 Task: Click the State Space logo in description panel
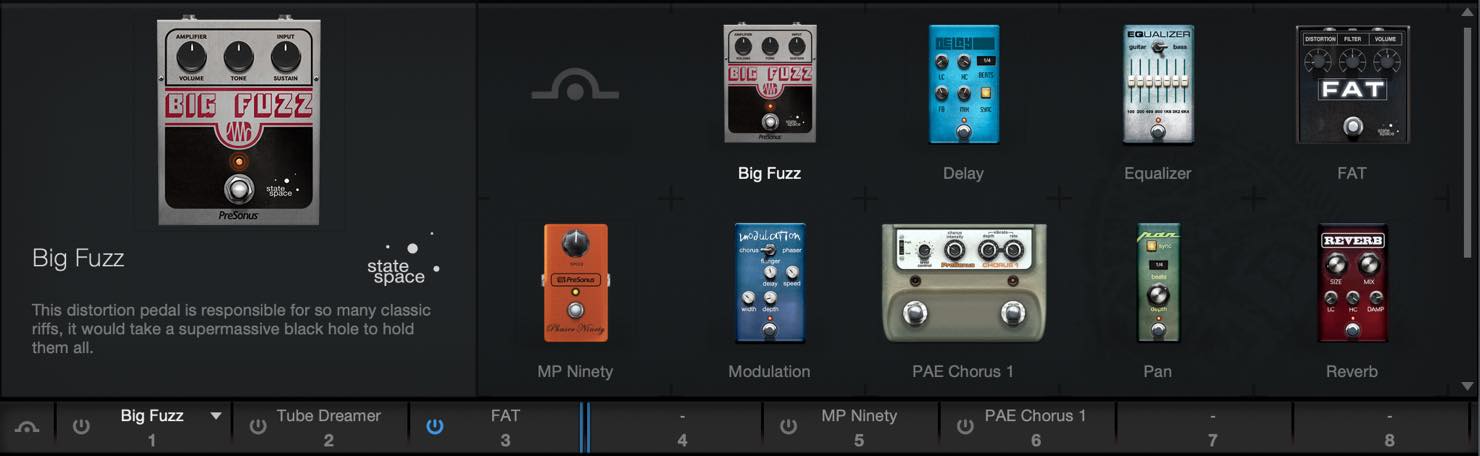pos(404,262)
